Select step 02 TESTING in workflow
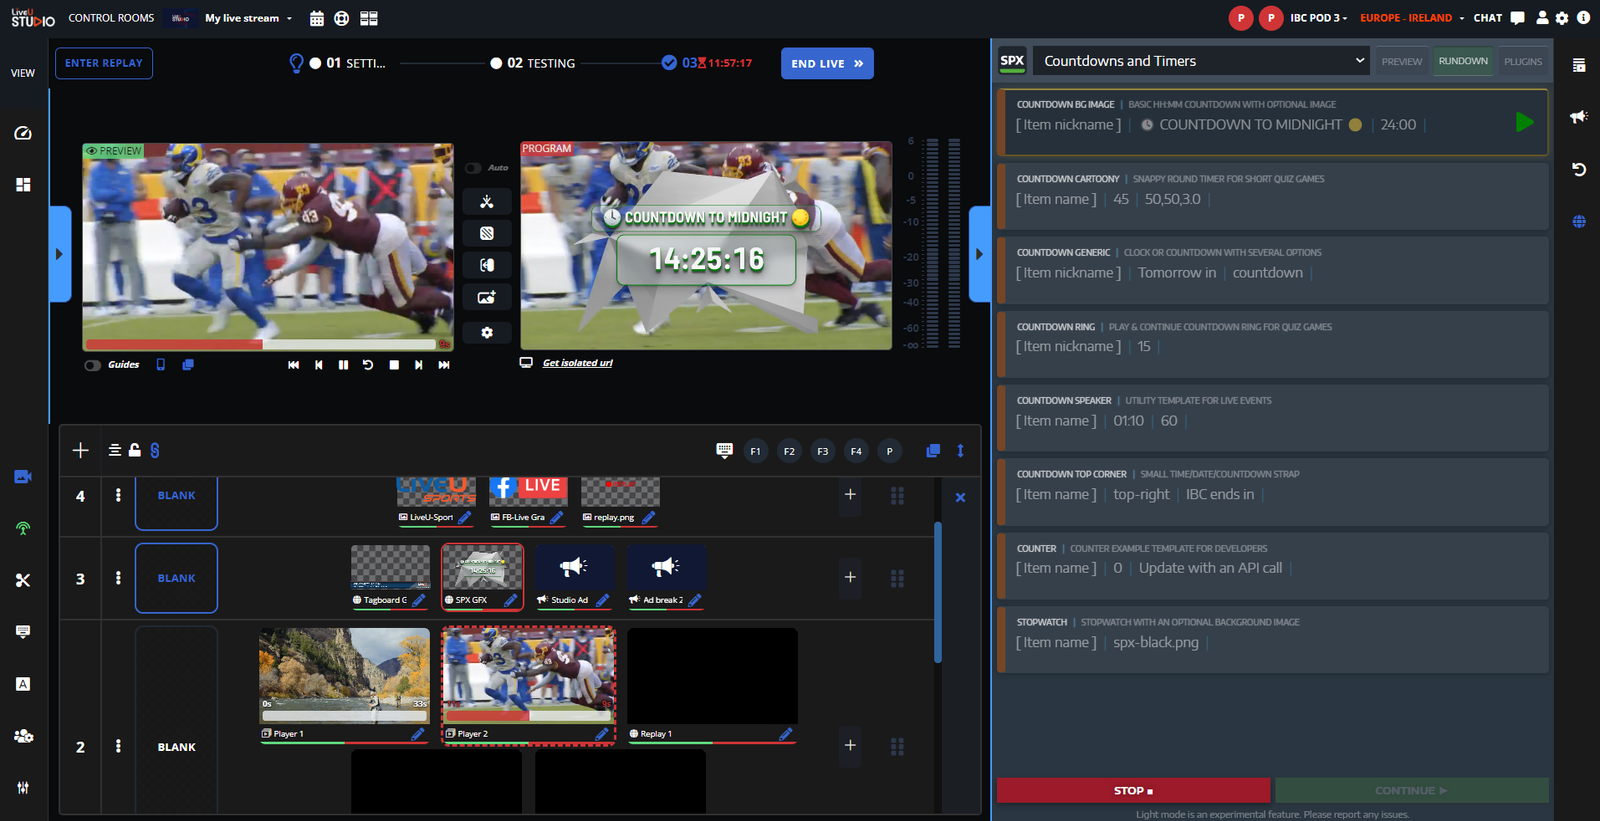This screenshot has height=821, width=1600. [x=533, y=63]
